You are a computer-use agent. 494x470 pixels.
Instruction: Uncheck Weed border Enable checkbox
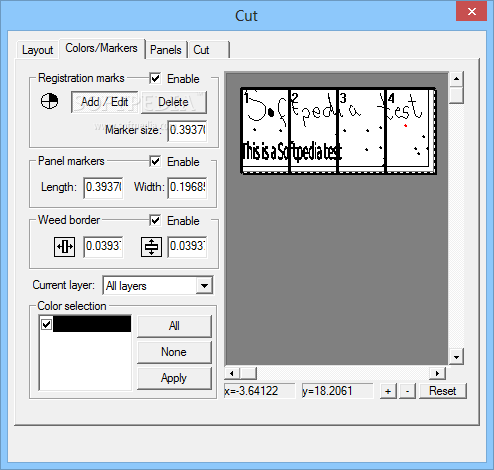click(155, 221)
